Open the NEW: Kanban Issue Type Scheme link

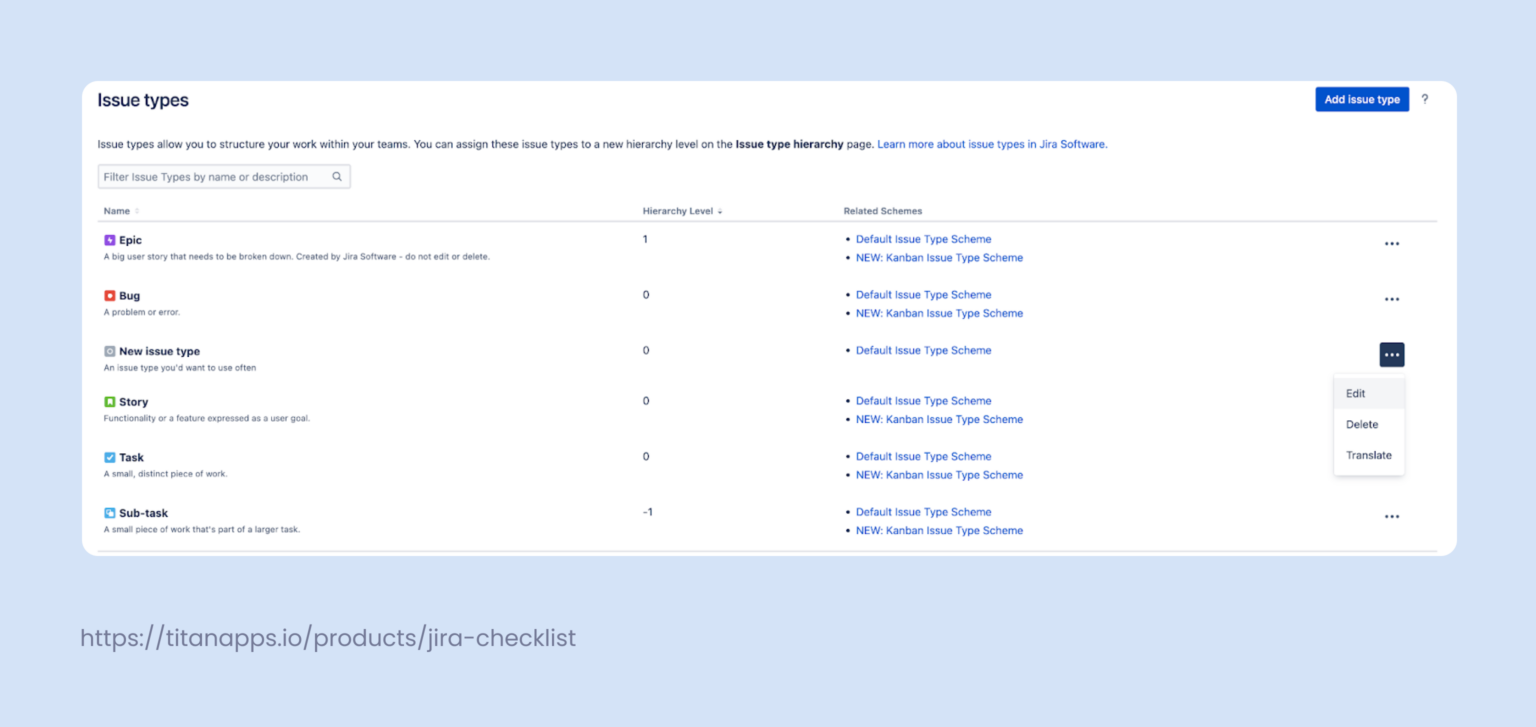click(x=939, y=257)
